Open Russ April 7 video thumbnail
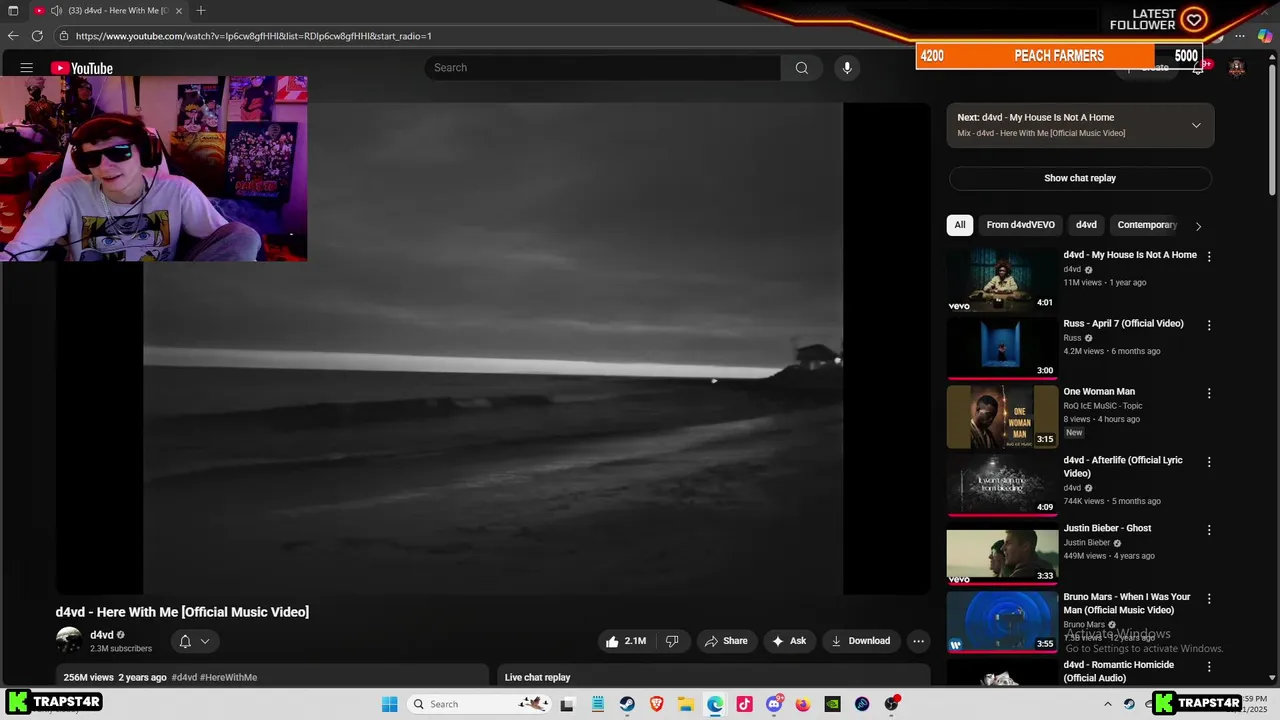This screenshot has height=720, width=1280. point(1002,348)
